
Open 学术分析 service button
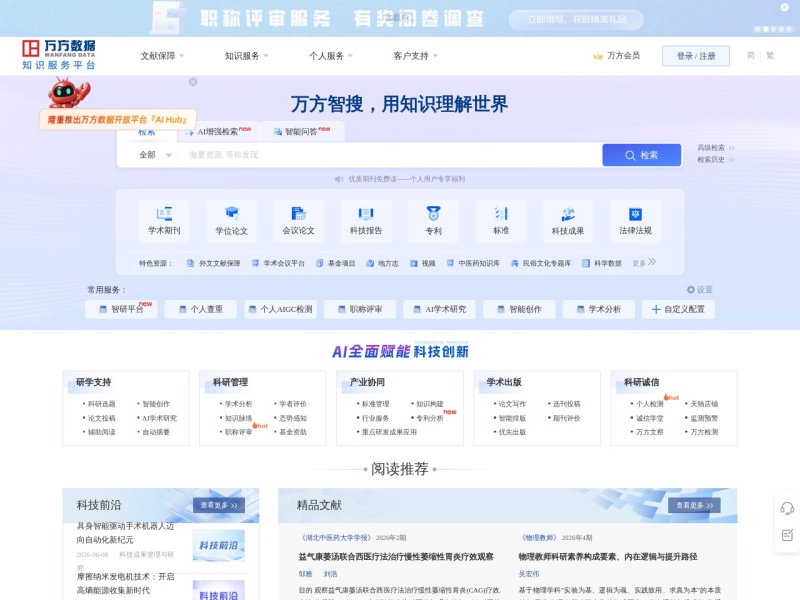598,309
